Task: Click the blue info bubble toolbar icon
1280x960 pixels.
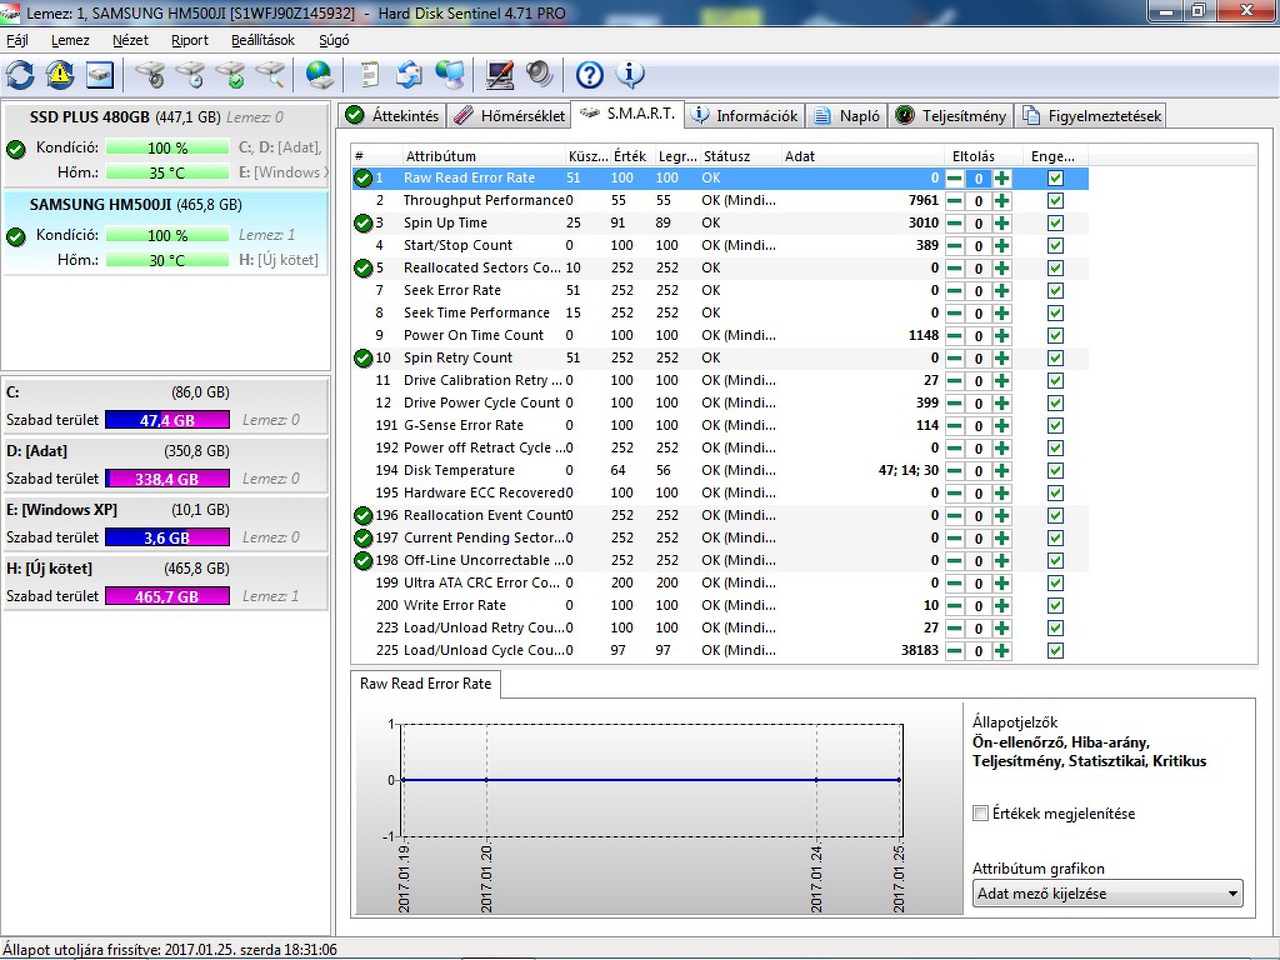Action: (630, 75)
